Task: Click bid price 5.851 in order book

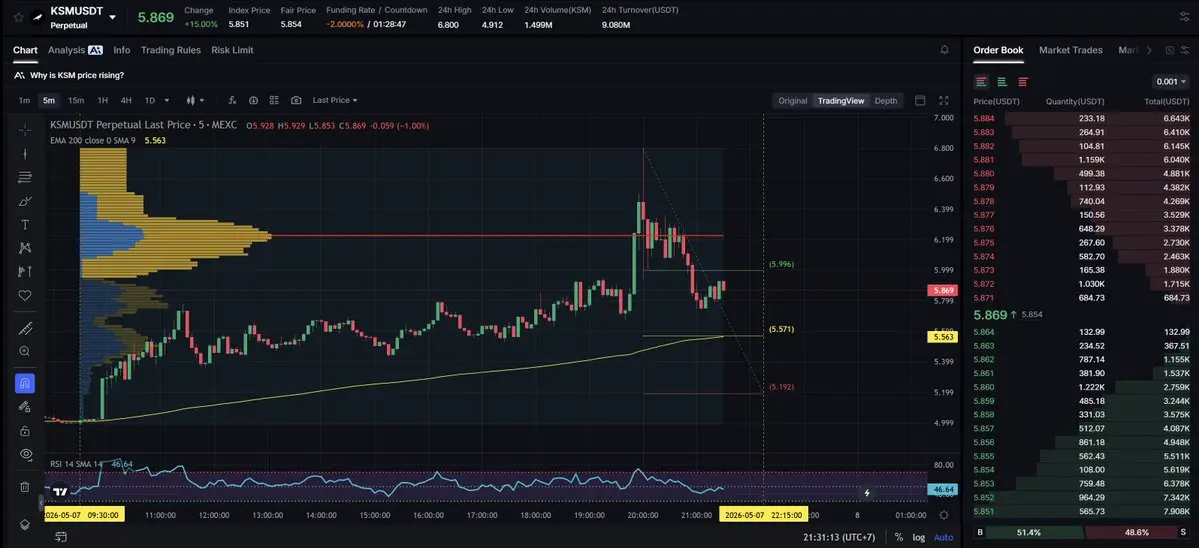Action: (983, 511)
